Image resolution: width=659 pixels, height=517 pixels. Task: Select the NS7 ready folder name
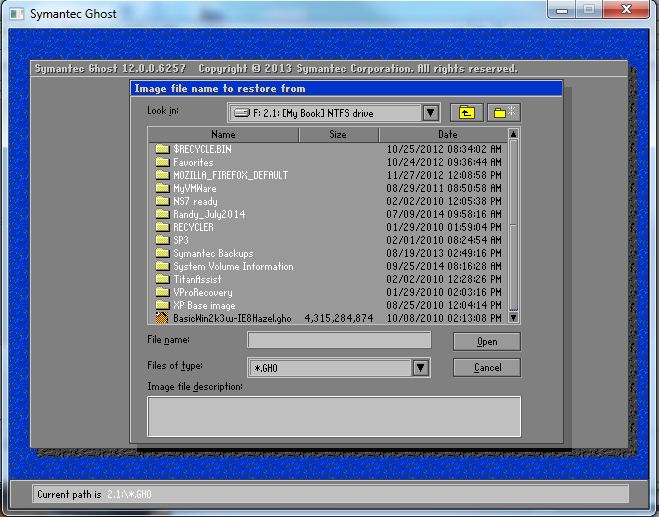tap(195, 201)
